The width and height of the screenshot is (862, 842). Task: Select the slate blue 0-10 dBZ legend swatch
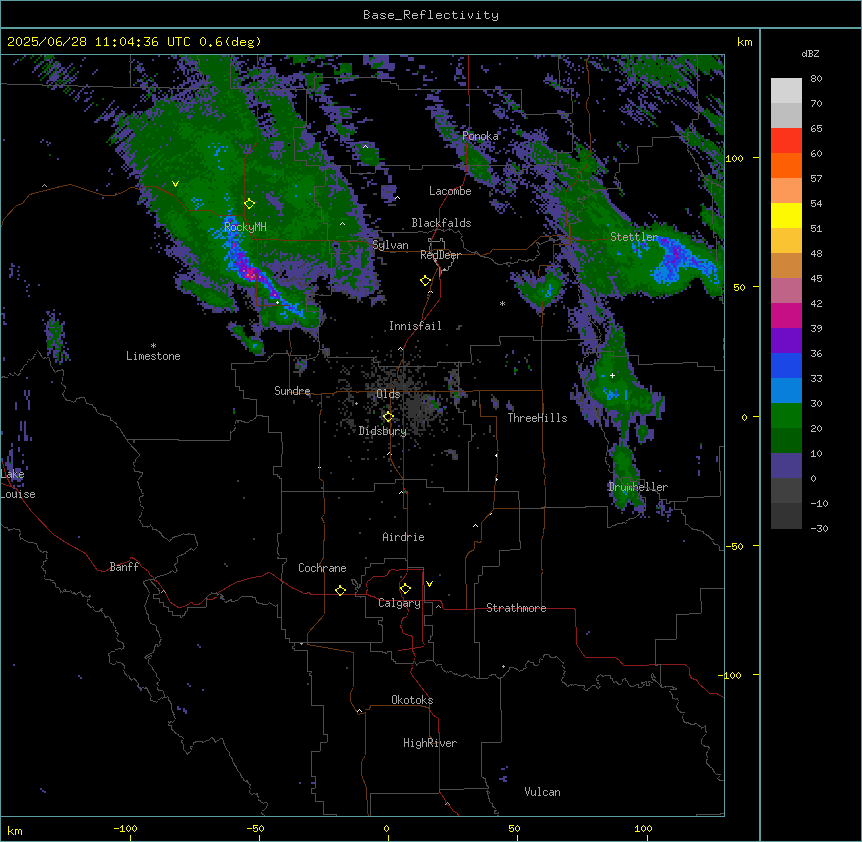click(786, 466)
